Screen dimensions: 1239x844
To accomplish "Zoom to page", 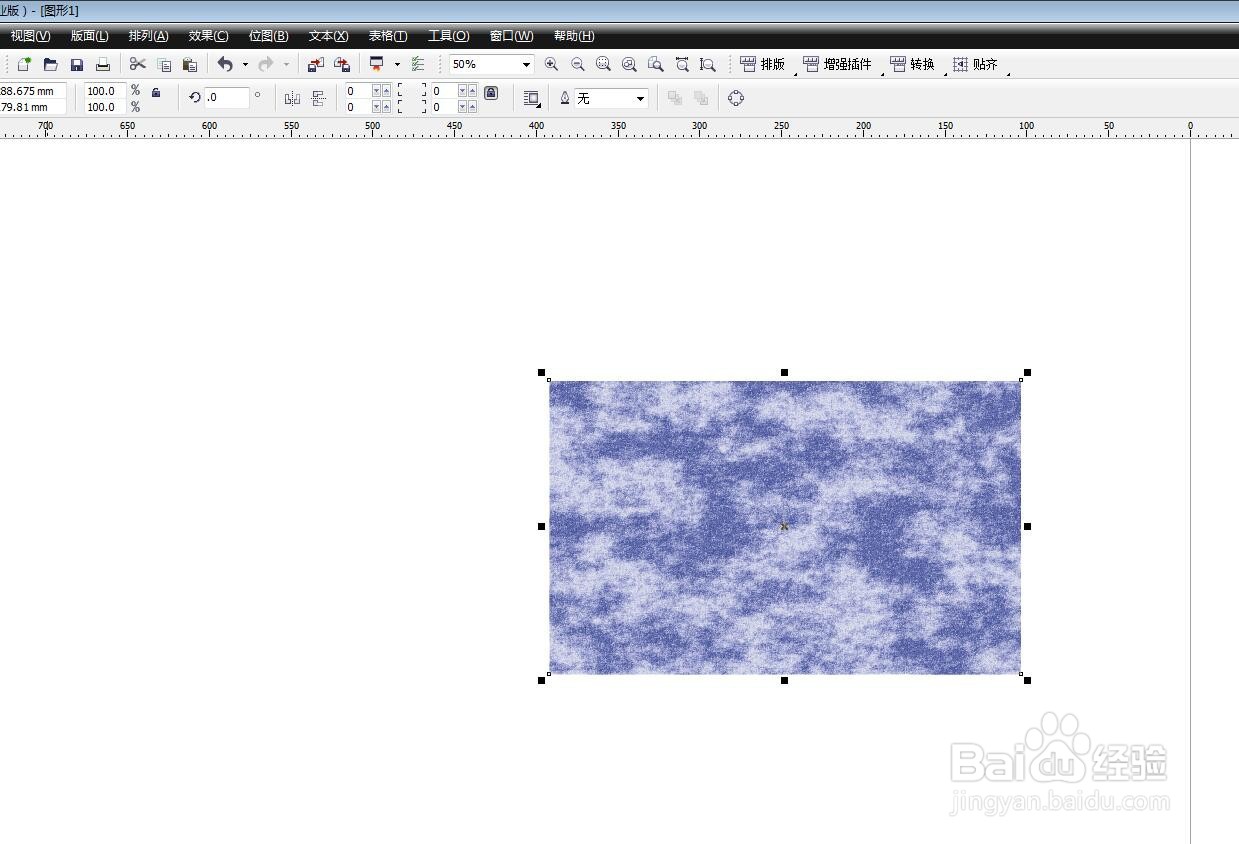I will coord(655,64).
